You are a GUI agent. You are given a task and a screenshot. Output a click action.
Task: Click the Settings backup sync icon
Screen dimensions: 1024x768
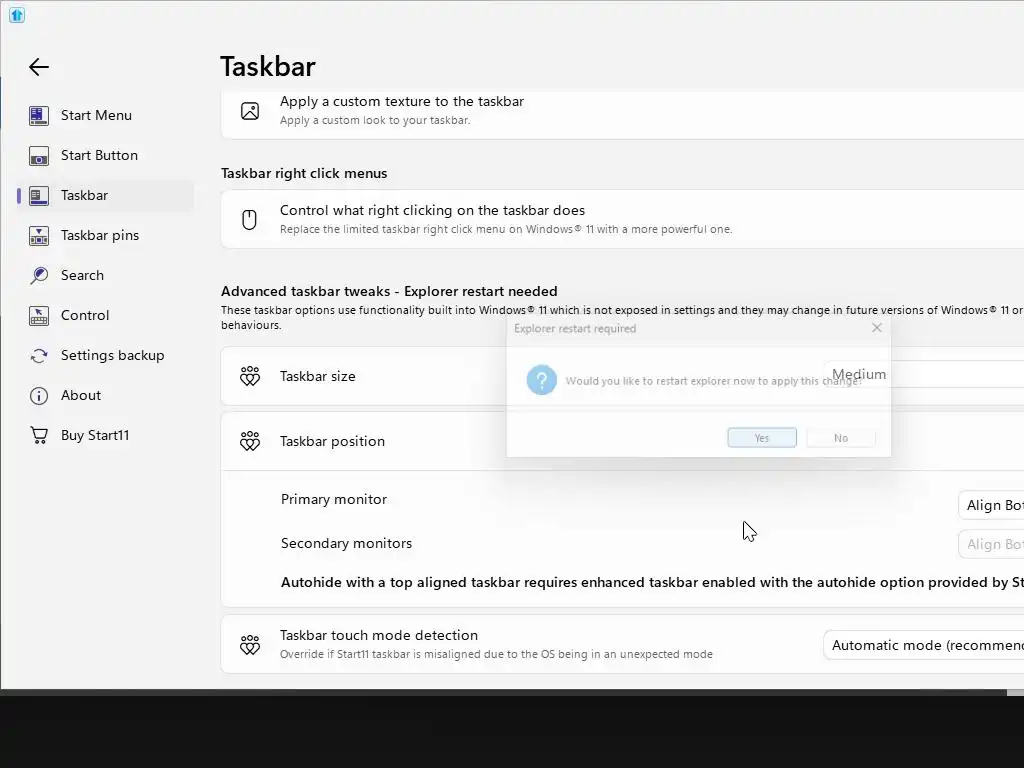click(x=39, y=356)
